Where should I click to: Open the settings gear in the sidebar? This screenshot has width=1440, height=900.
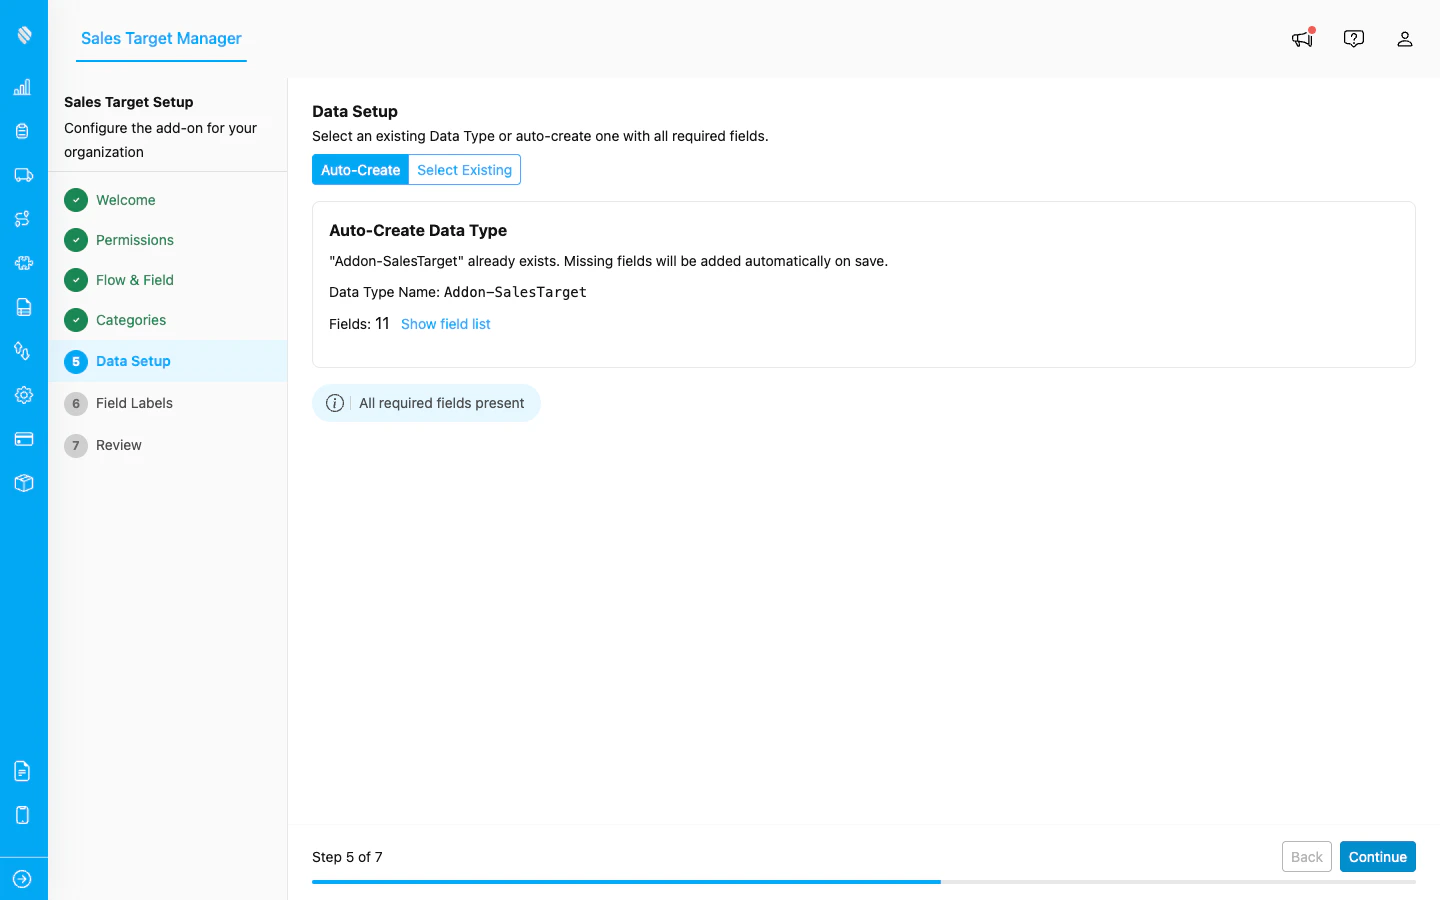23,395
